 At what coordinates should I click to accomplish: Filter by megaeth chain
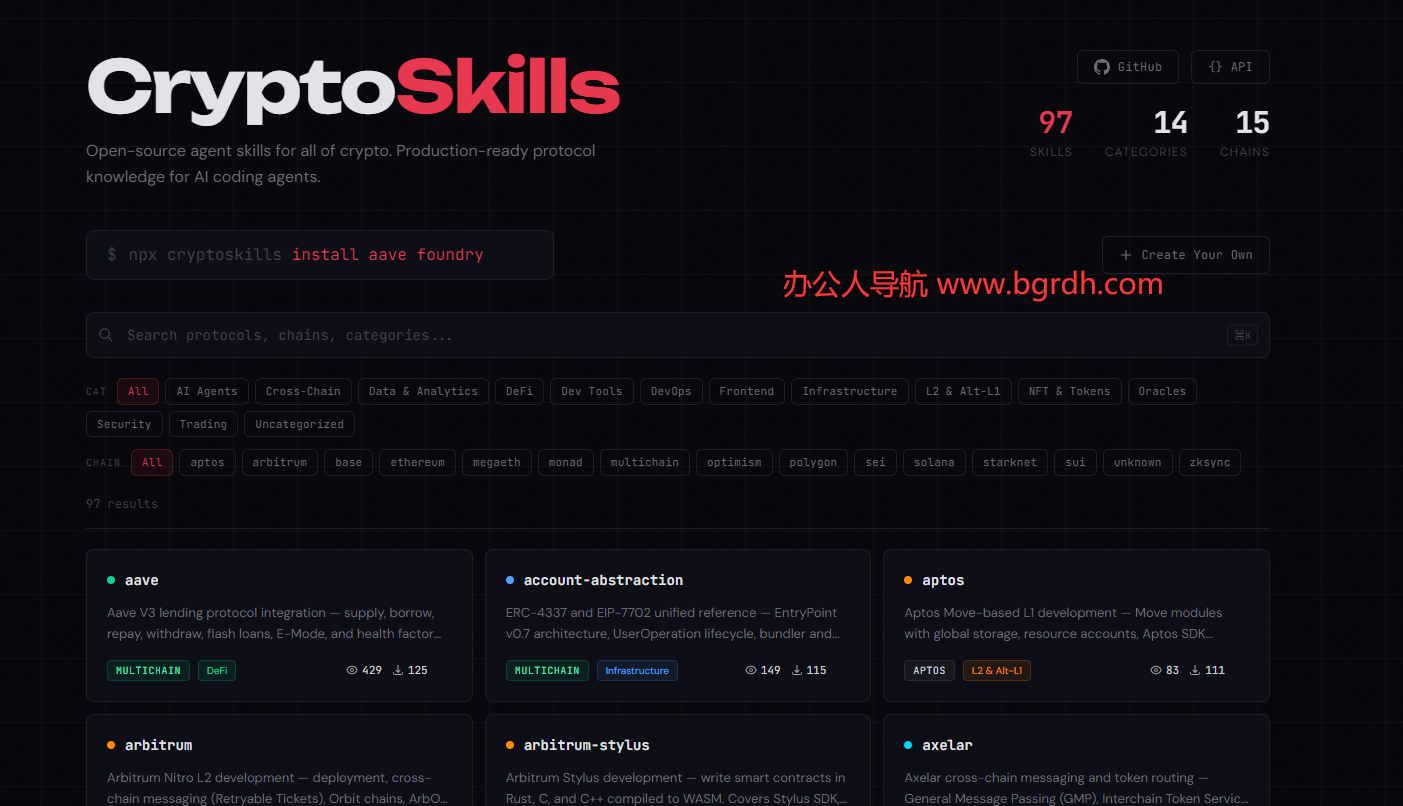(497, 462)
